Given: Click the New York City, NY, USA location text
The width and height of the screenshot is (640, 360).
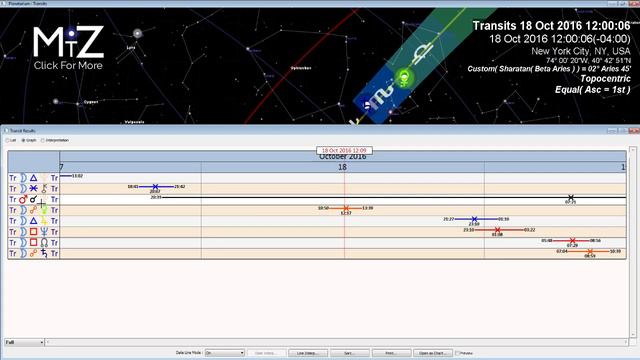Looking at the screenshot, I should pyautogui.click(x=581, y=51).
